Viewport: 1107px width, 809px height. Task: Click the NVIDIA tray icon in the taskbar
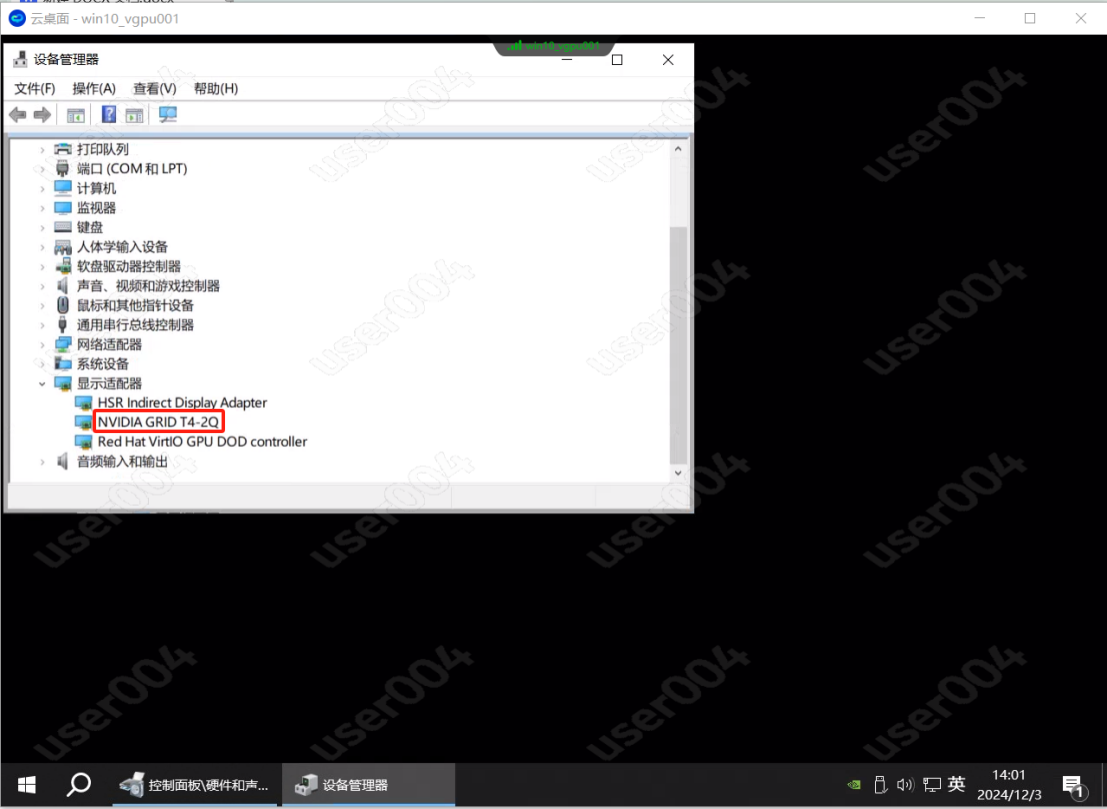[854, 784]
